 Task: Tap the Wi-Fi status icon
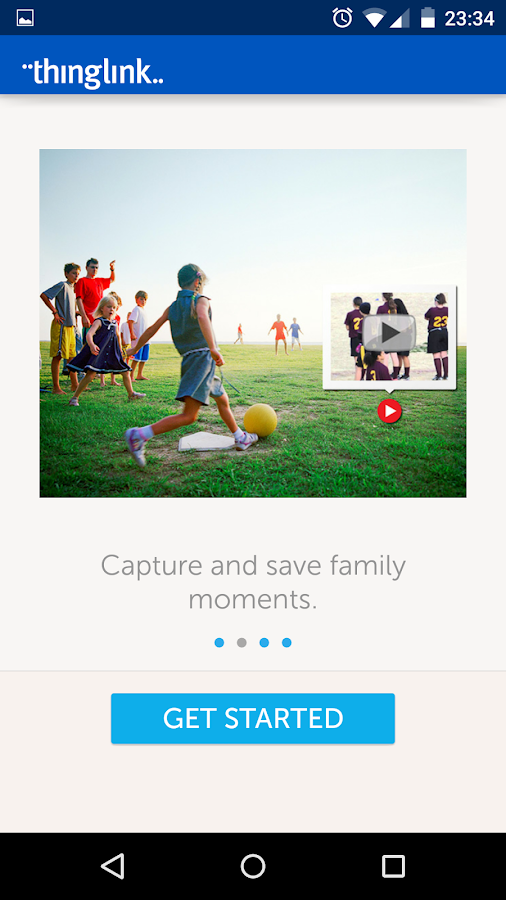374,18
